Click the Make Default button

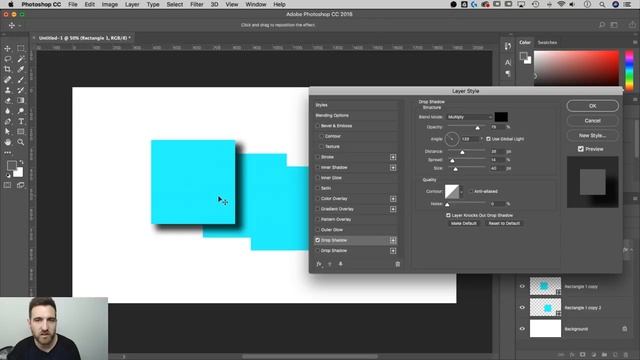pyautogui.click(x=463, y=224)
